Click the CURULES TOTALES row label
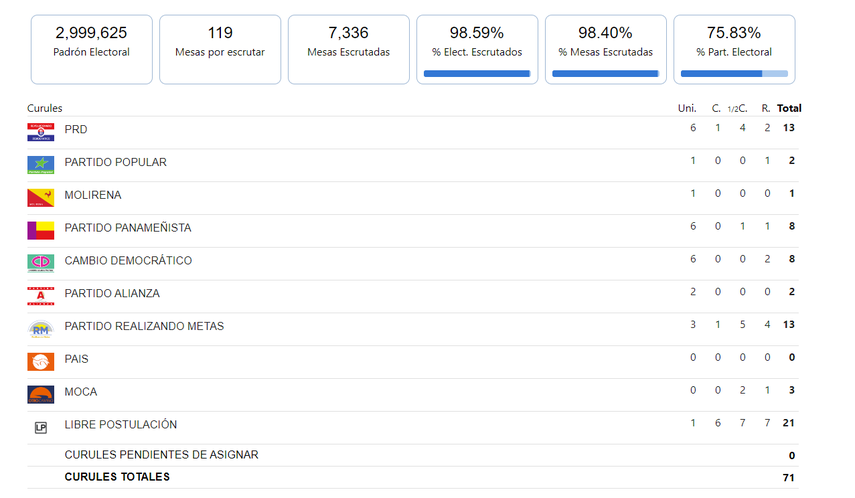This screenshot has height=498, width=855. pyautogui.click(x=117, y=477)
